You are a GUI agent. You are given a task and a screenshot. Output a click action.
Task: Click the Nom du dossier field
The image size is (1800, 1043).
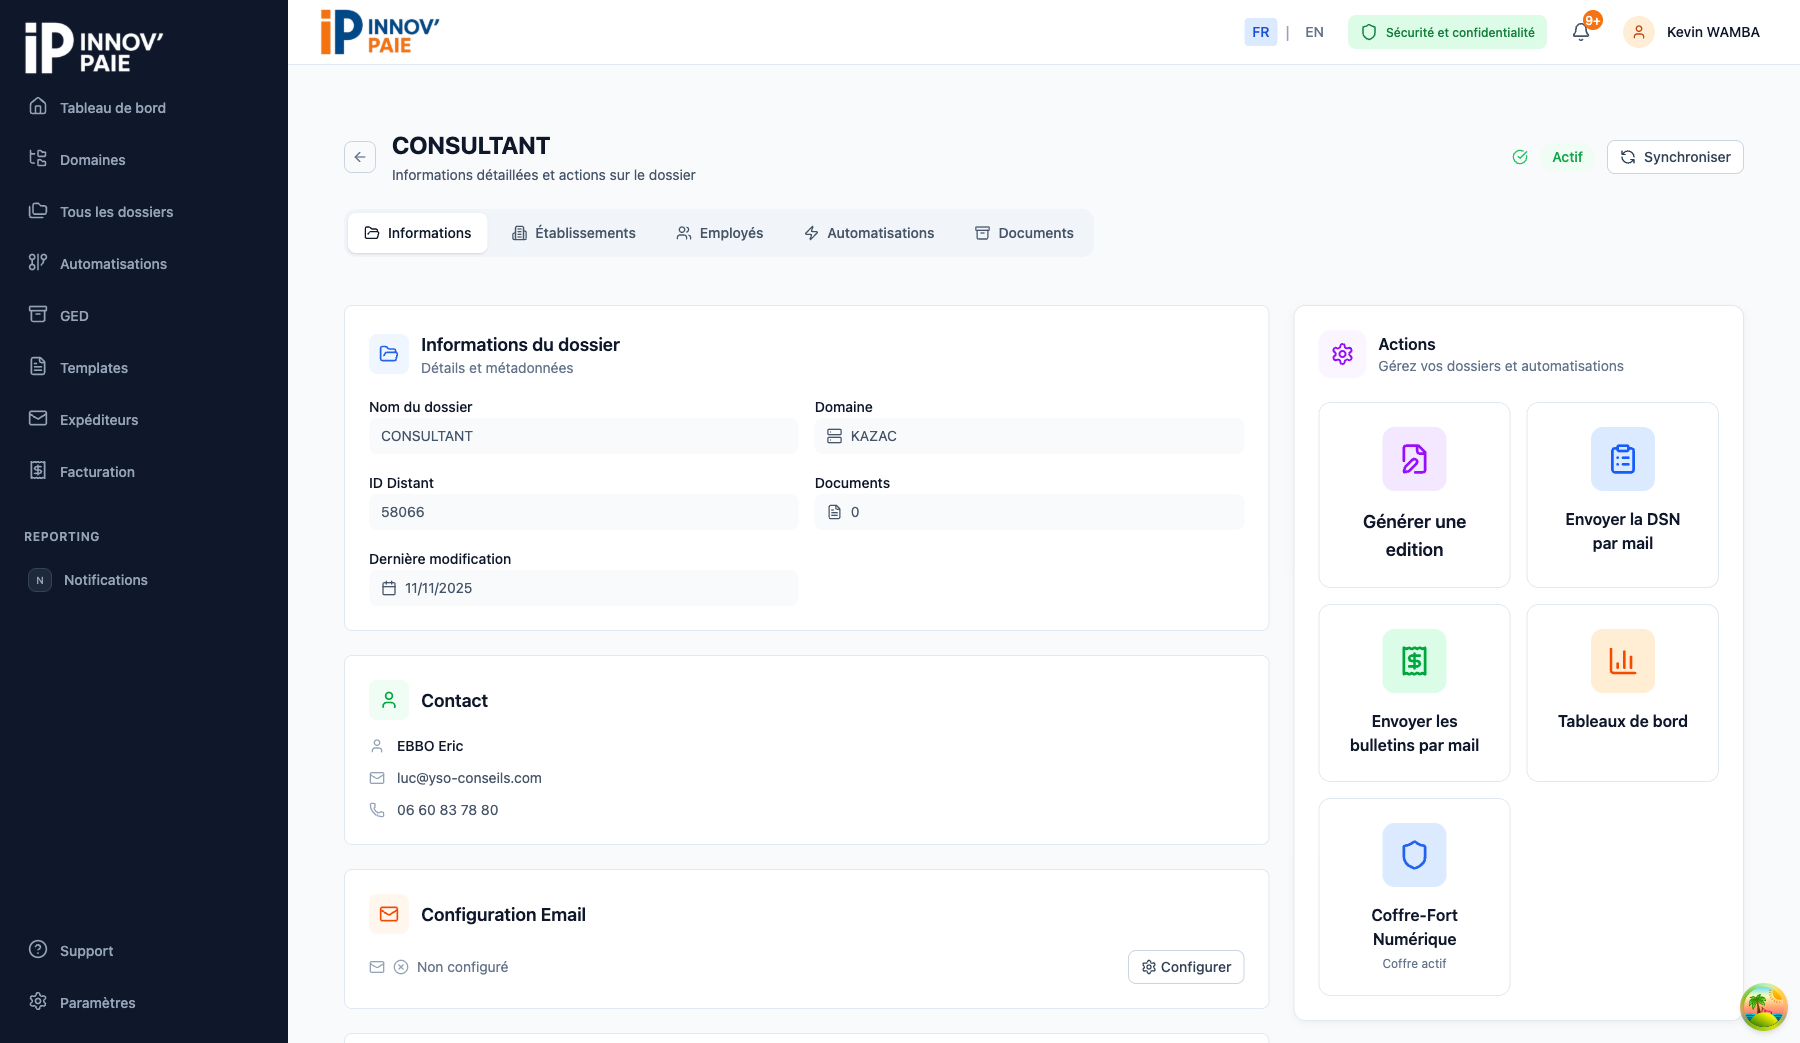click(583, 436)
